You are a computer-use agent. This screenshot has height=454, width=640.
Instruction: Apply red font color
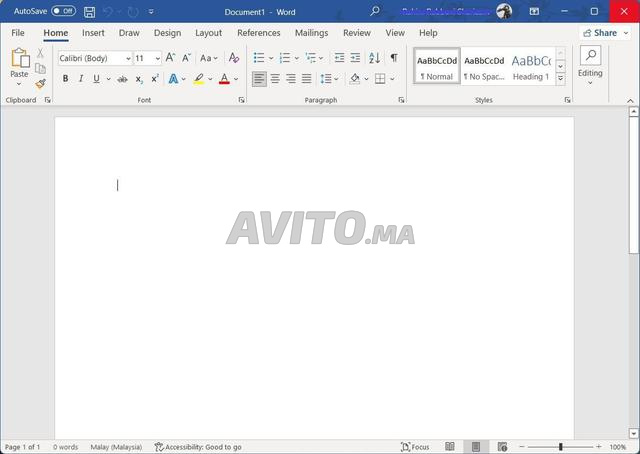(224, 79)
